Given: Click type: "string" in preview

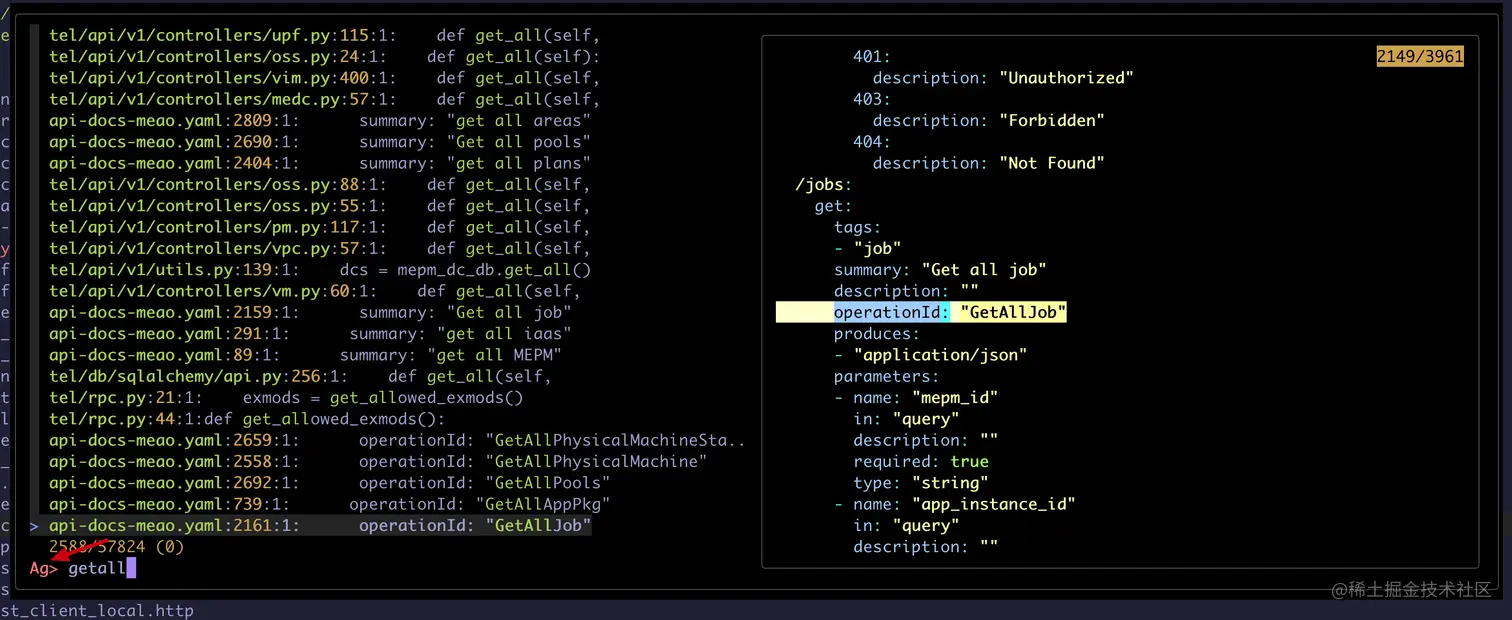Looking at the screenshot, I should click(921, 483).
